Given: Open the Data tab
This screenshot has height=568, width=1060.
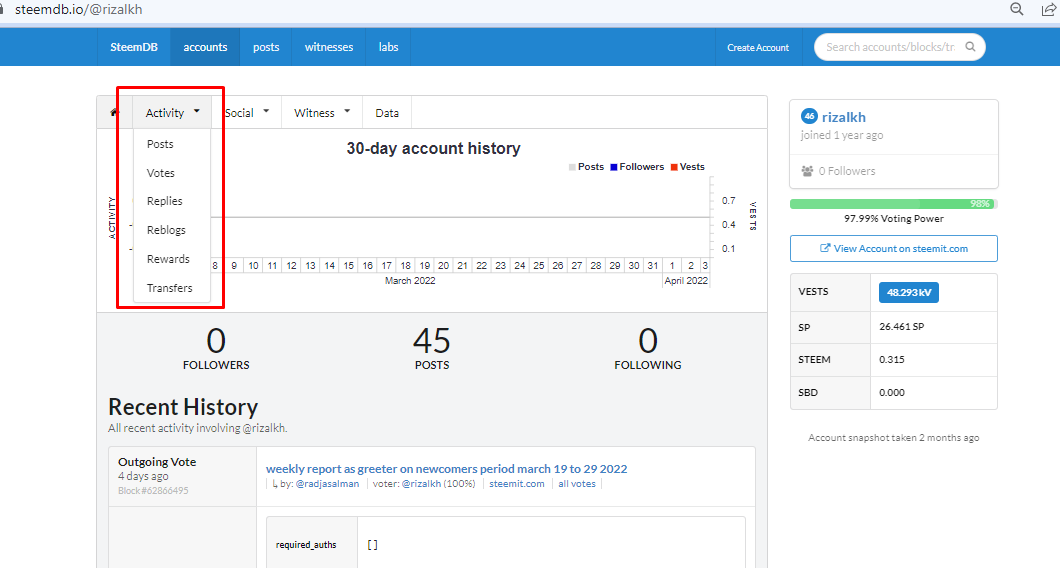Looking at the screenshot, I should pyautogui.click(x=387, y=112).
